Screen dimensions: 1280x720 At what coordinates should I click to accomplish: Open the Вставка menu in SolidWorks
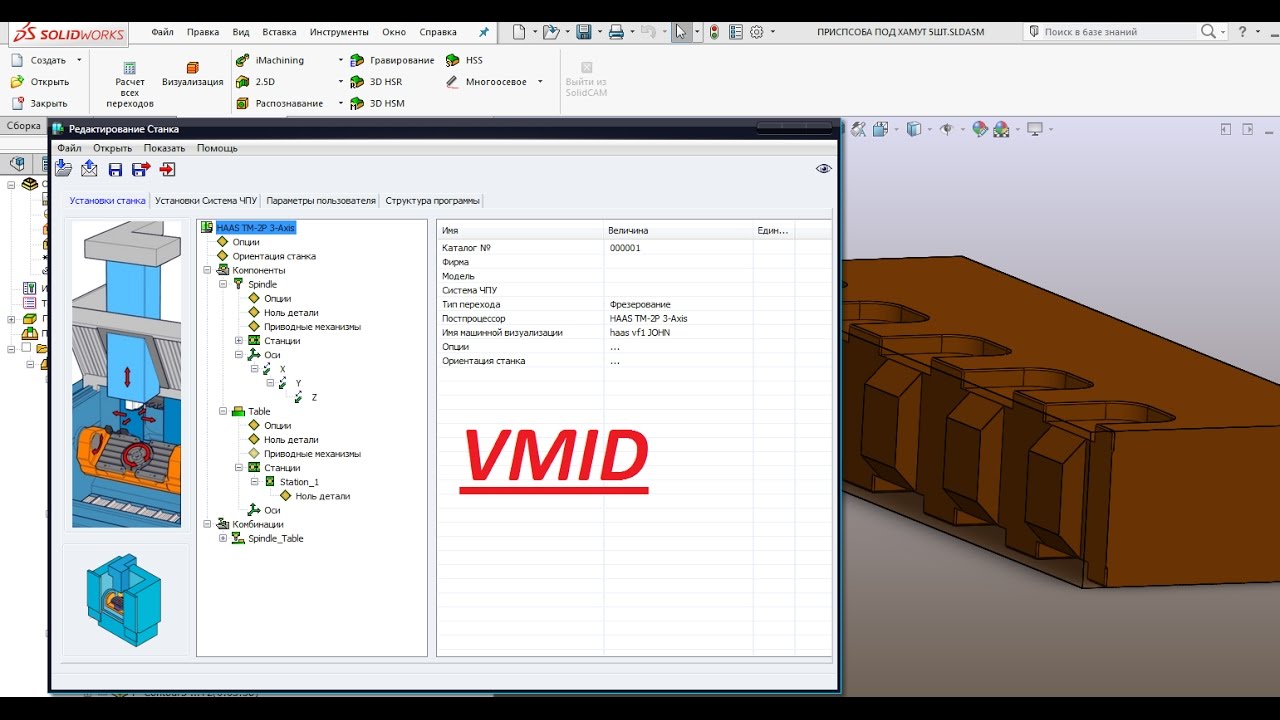pyautogui.click(x=279, y=32)
